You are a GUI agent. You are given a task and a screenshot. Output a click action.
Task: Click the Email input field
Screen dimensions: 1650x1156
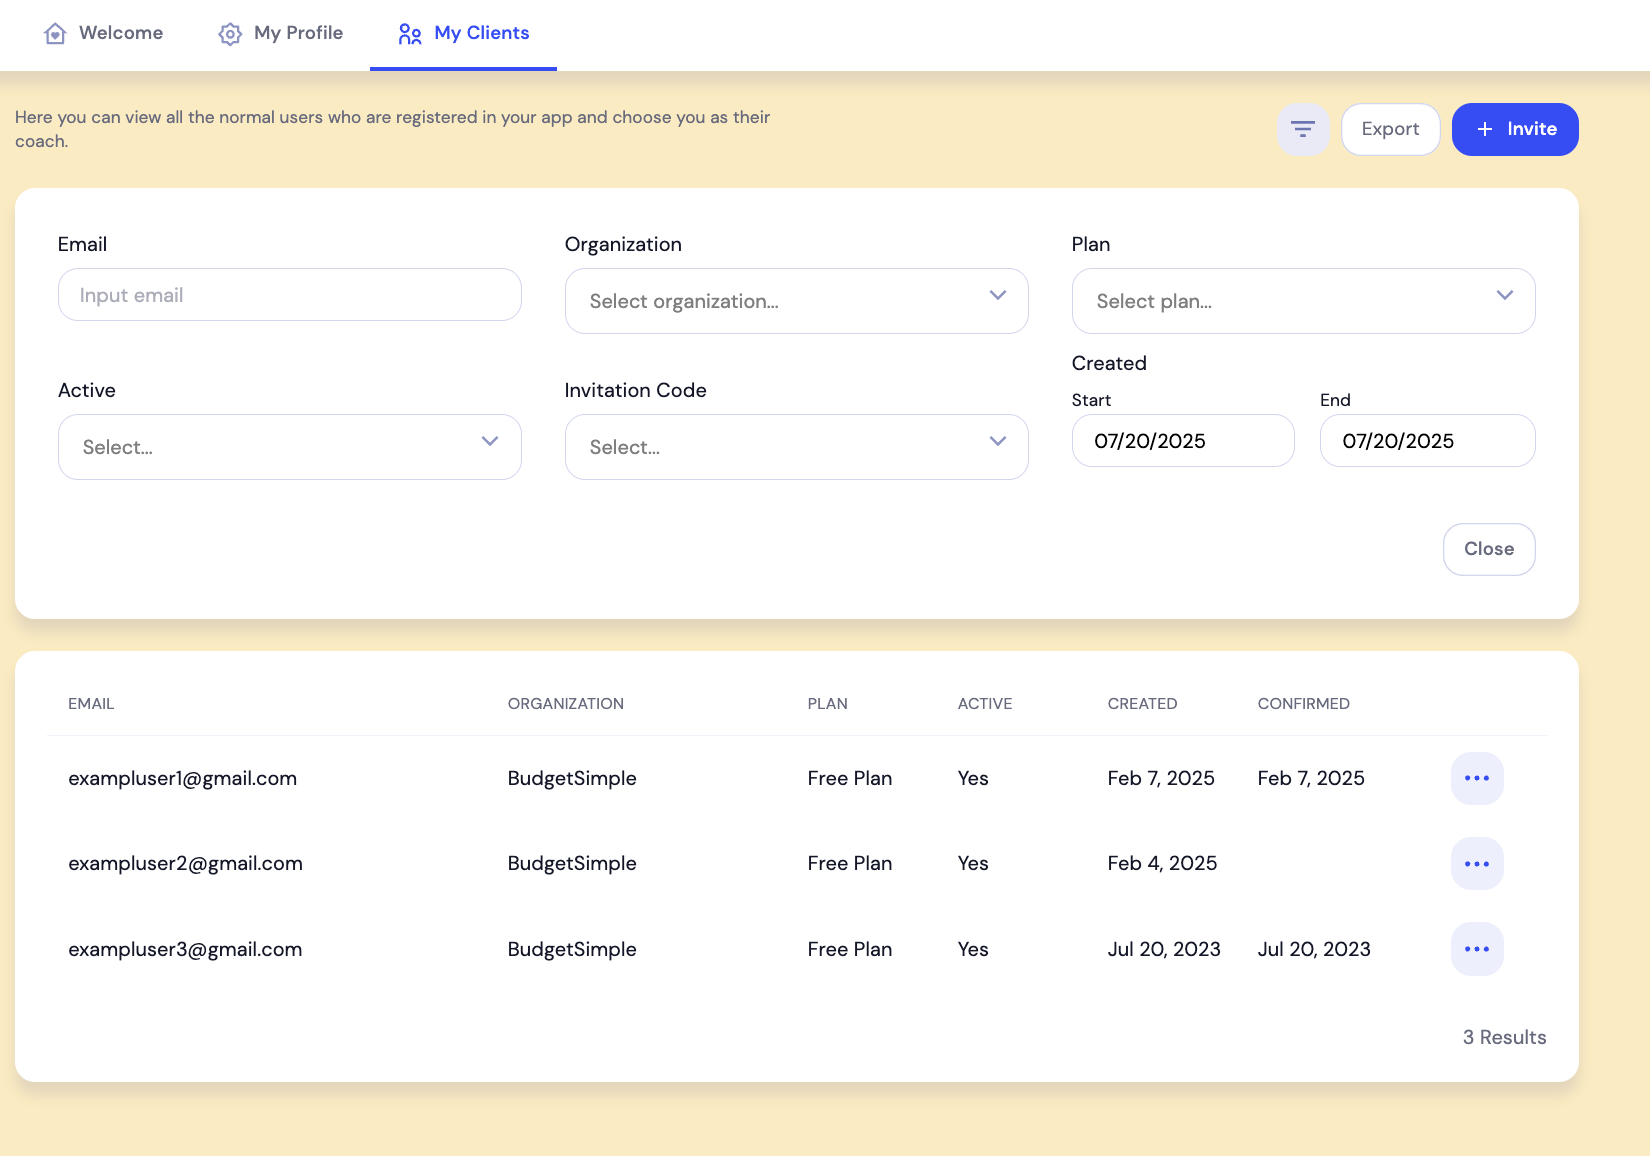(x=289, y=294)
